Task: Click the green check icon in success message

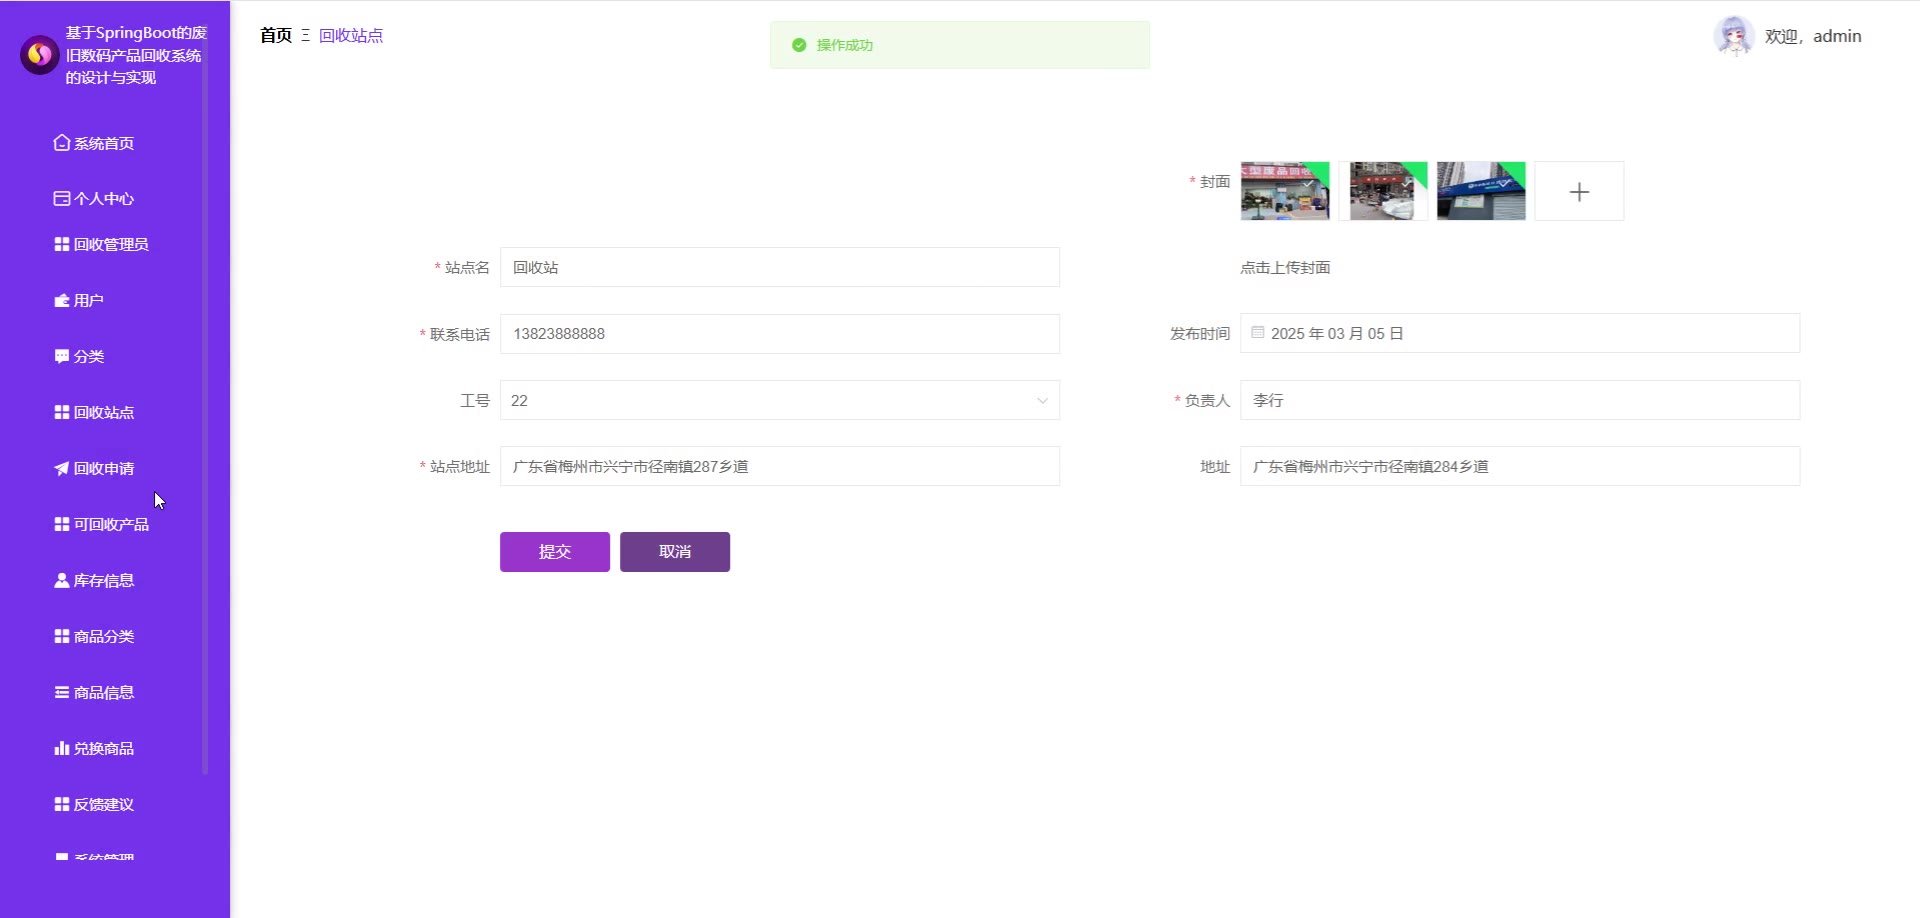Action: (x=799, y=45)
